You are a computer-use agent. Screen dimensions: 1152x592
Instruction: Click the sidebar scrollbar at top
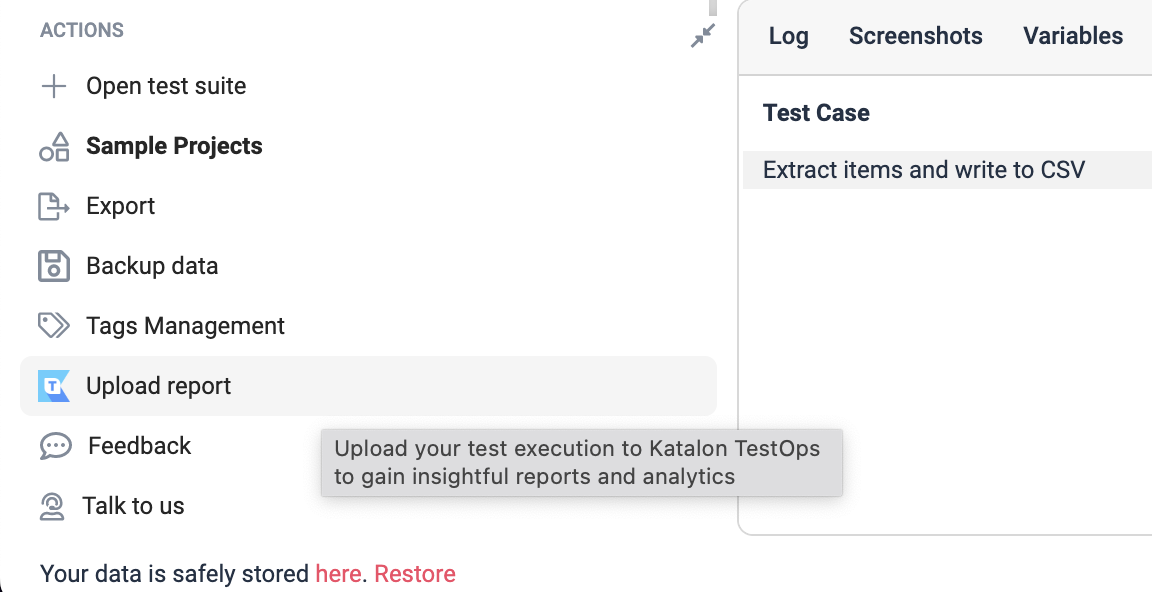[x=712, y=8]
